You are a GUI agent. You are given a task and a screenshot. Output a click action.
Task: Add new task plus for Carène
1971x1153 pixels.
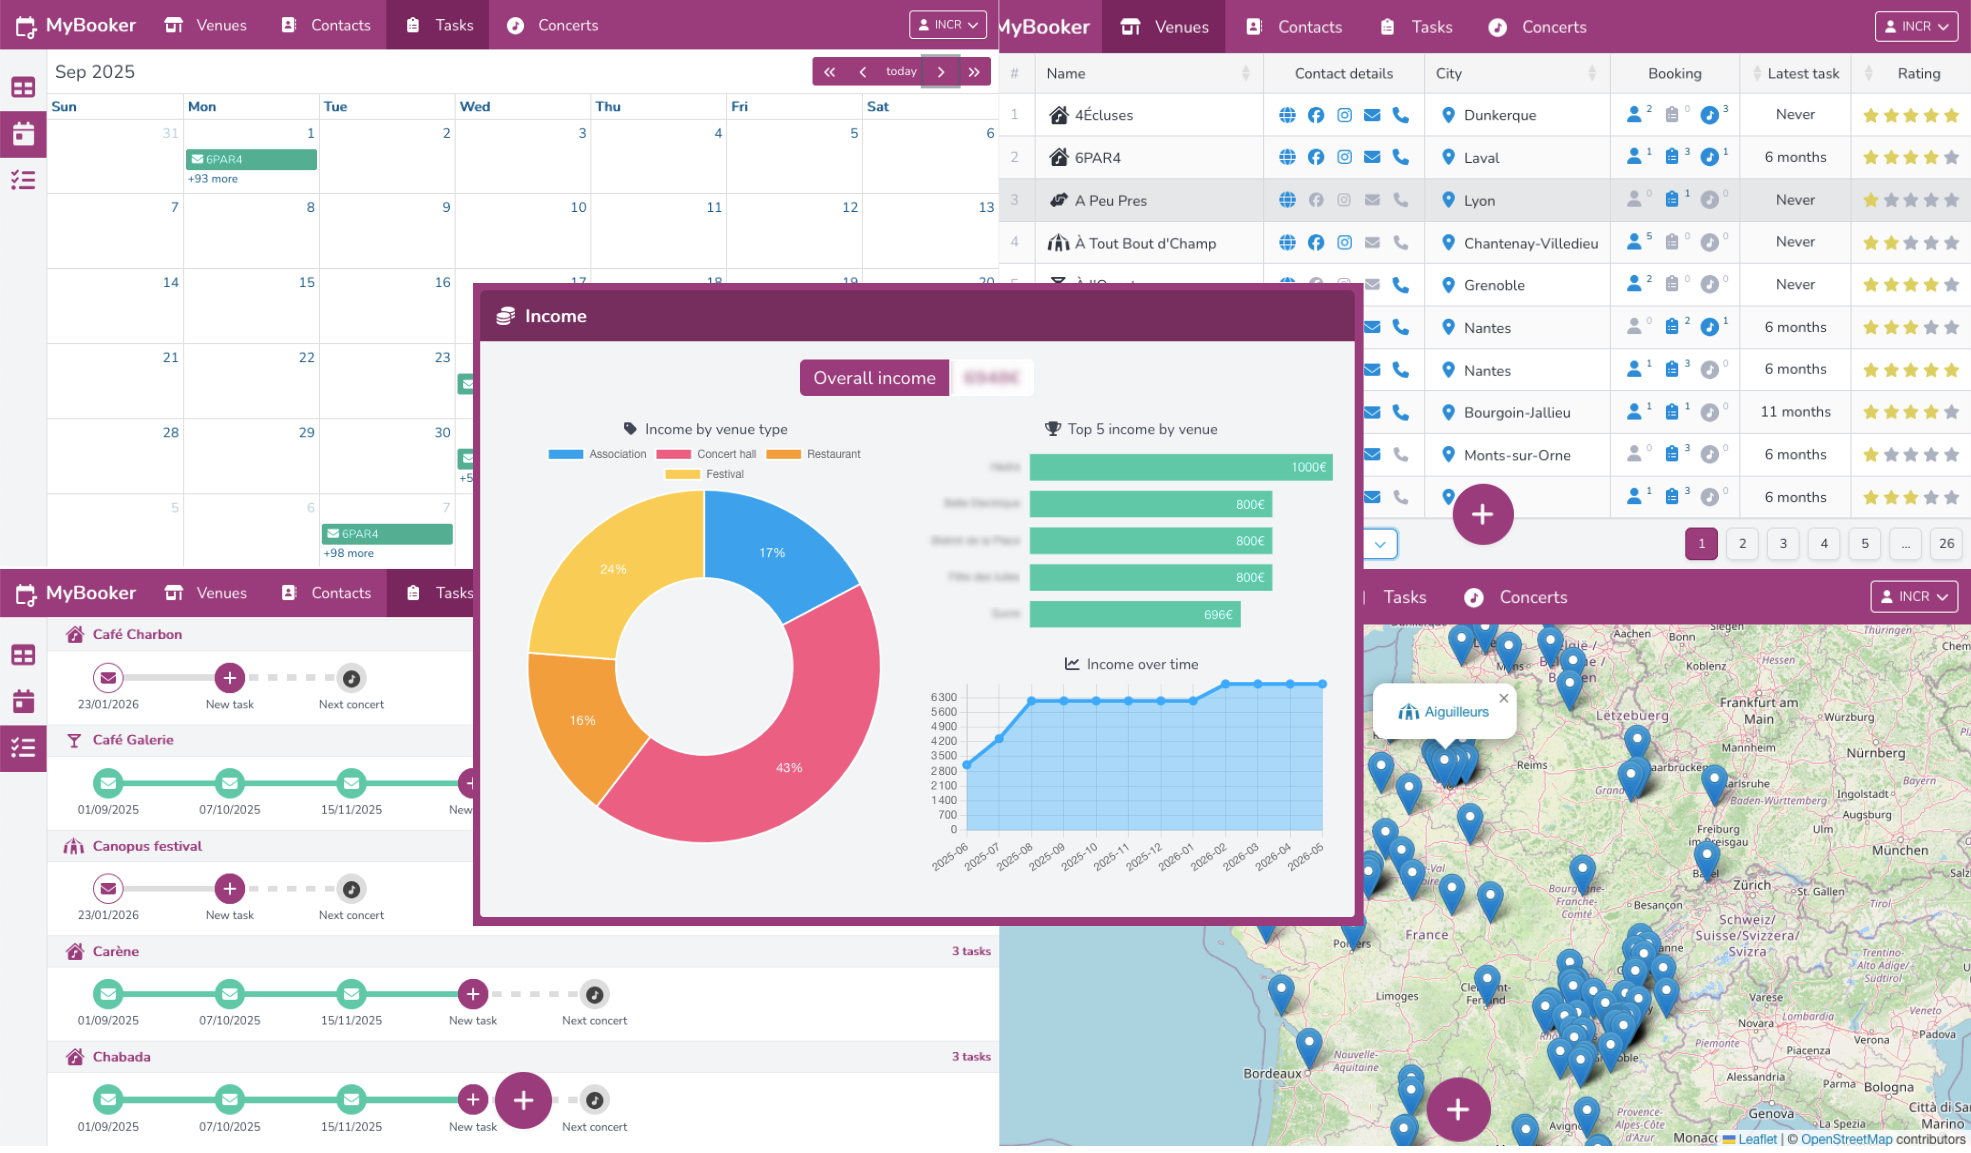[473, 994]
